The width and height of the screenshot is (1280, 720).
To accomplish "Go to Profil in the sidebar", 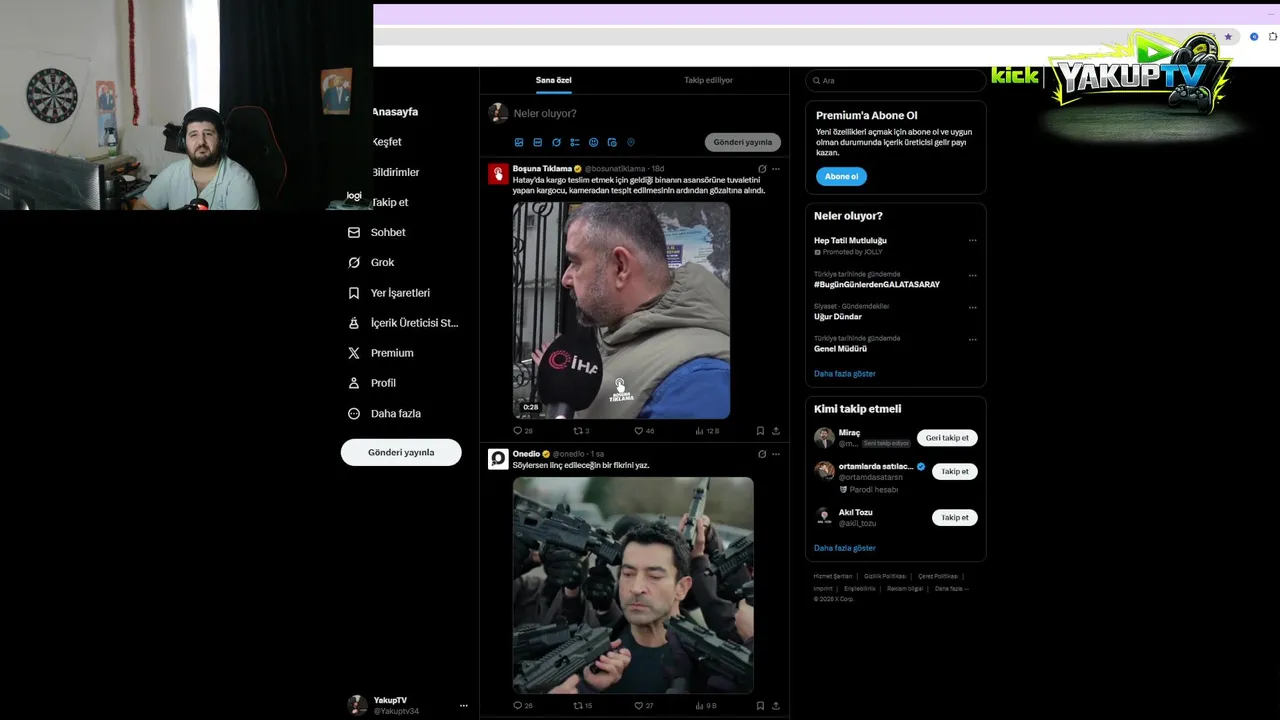I will pyautogui.click(x=371, y=383).
